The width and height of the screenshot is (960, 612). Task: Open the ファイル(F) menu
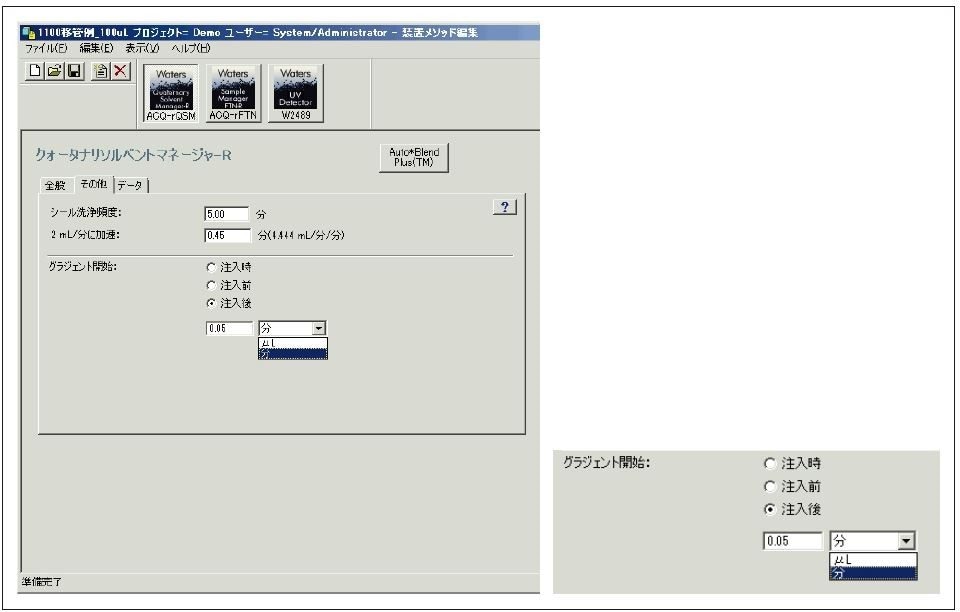pos(46,48)
